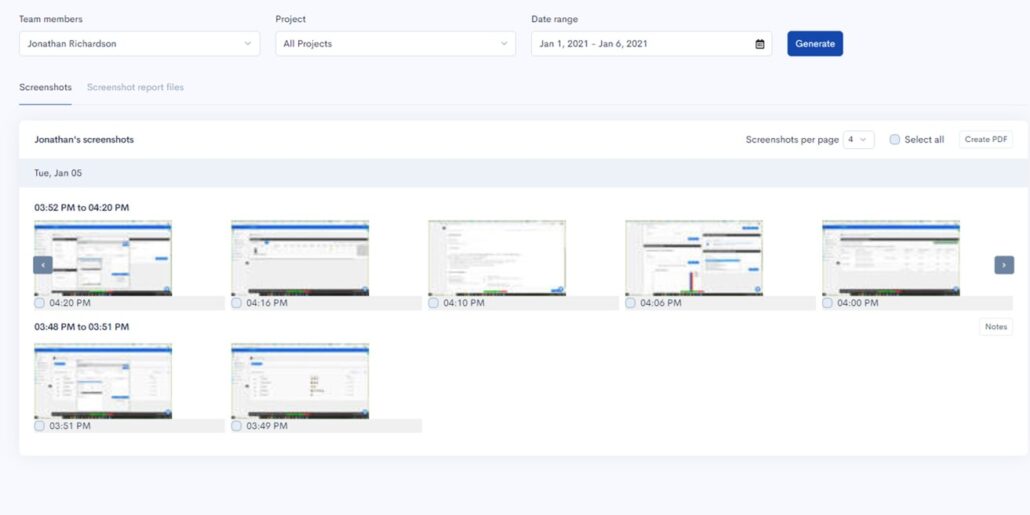Click the next screenshots arrow

coord(1004,265)
